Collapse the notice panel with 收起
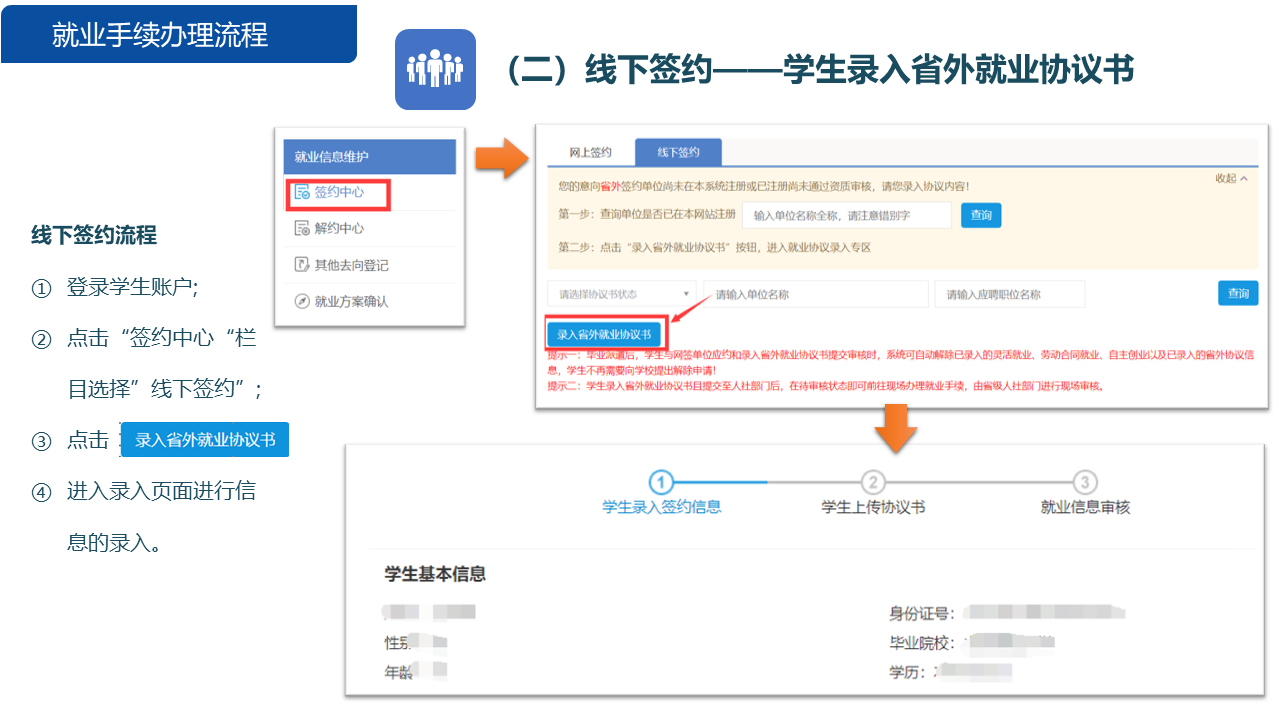 (1231, 178)
